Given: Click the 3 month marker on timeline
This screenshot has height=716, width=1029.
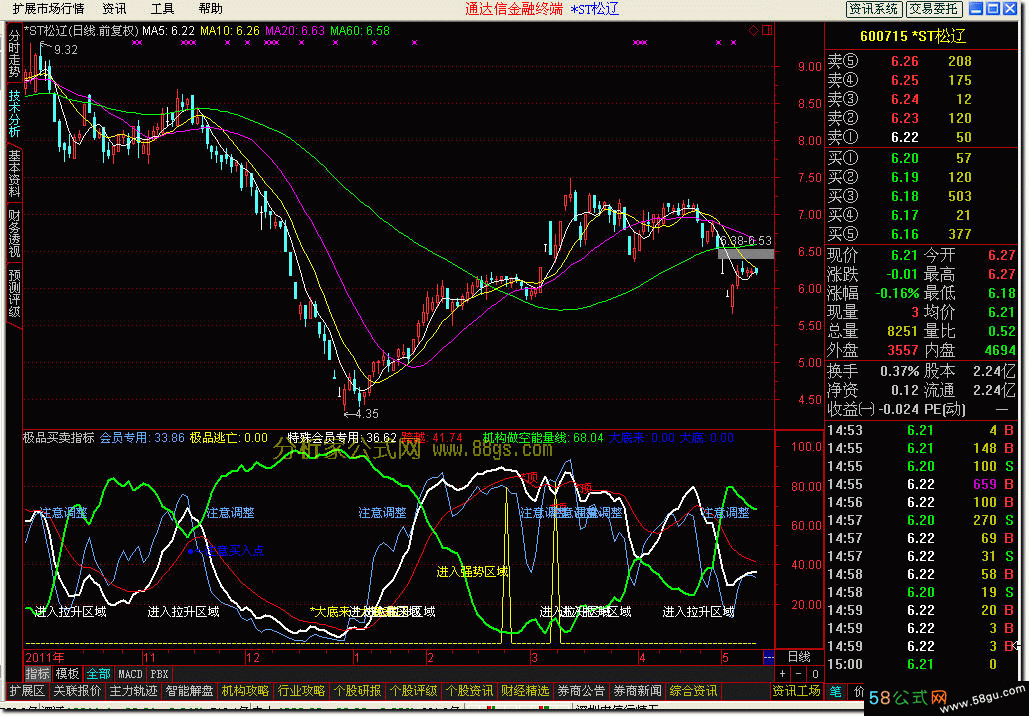Looking at the screenshot, I should (x=535, y=657).
